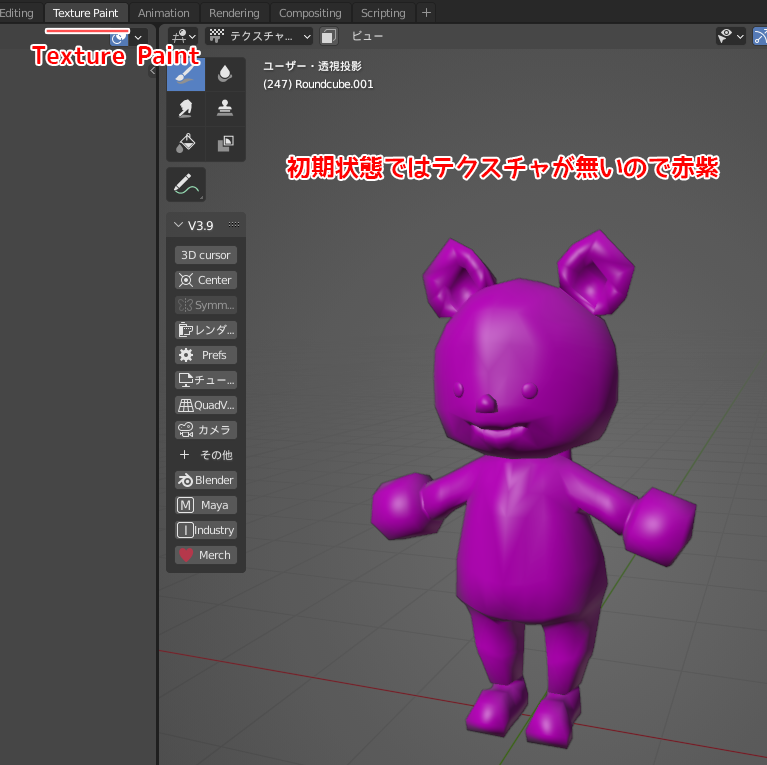Switch to the Animation workspace tab
Viewport: 767px width, 765px height.
[x=164, y=13]
